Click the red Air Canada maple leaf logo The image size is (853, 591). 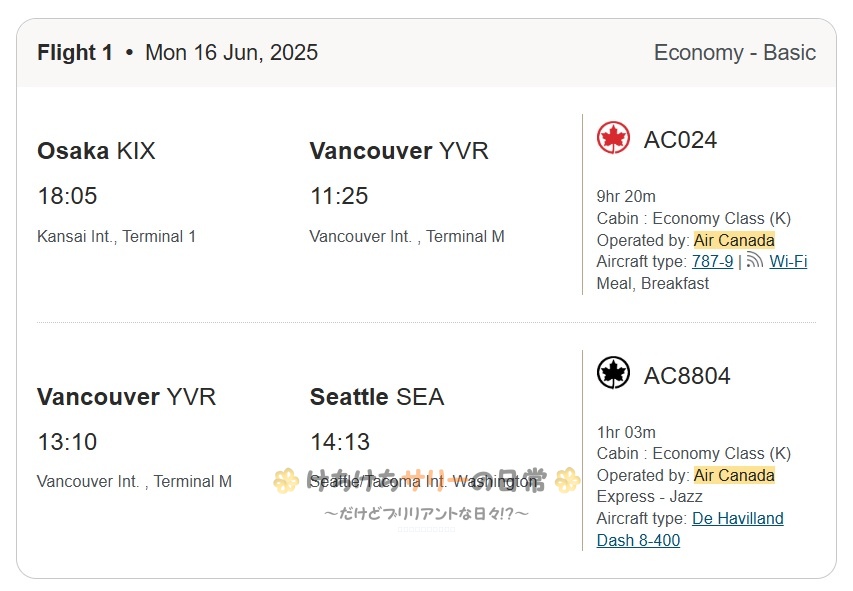click(x=613, y=138)
